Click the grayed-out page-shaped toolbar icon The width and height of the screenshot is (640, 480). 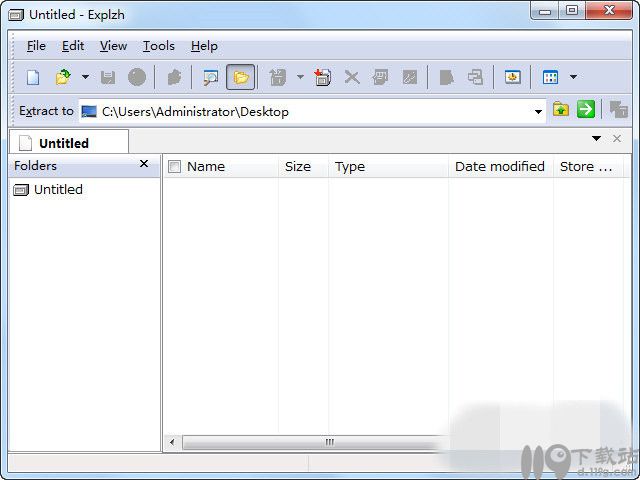447,77
